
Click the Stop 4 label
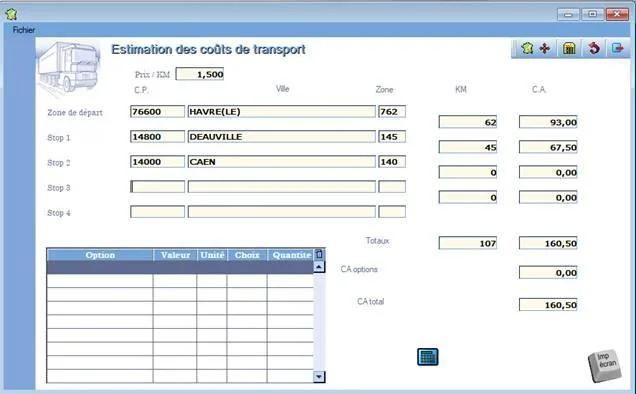coord(59,213)
